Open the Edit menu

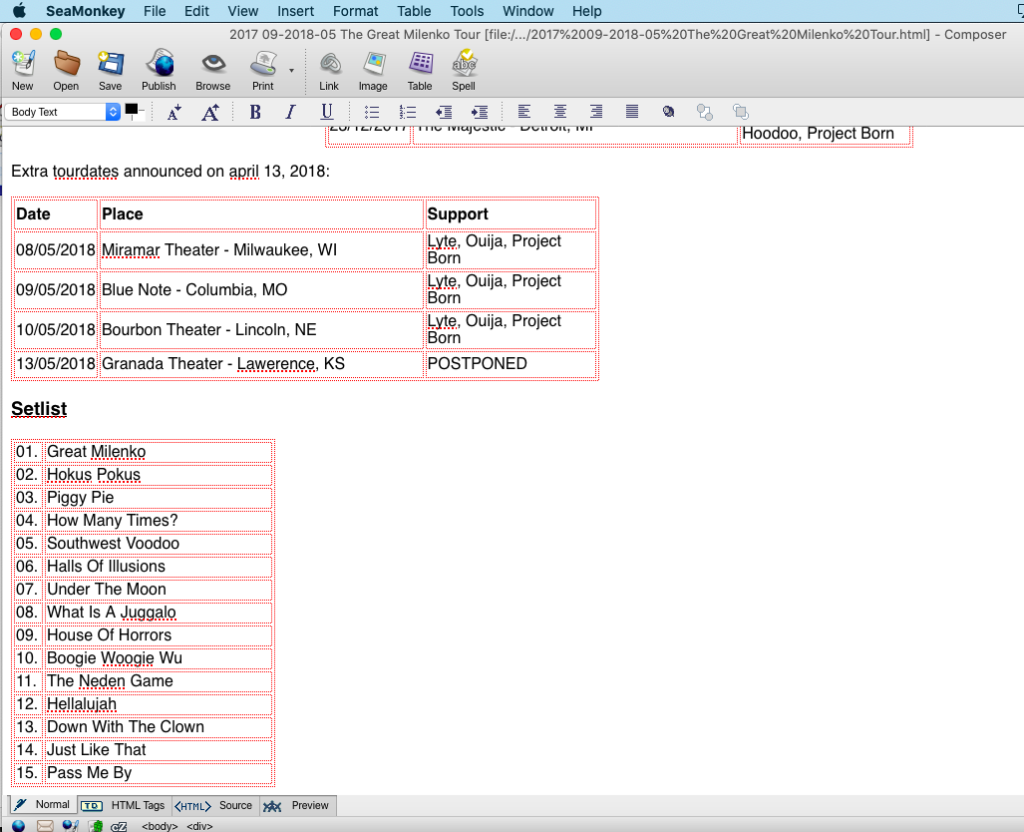197,11
